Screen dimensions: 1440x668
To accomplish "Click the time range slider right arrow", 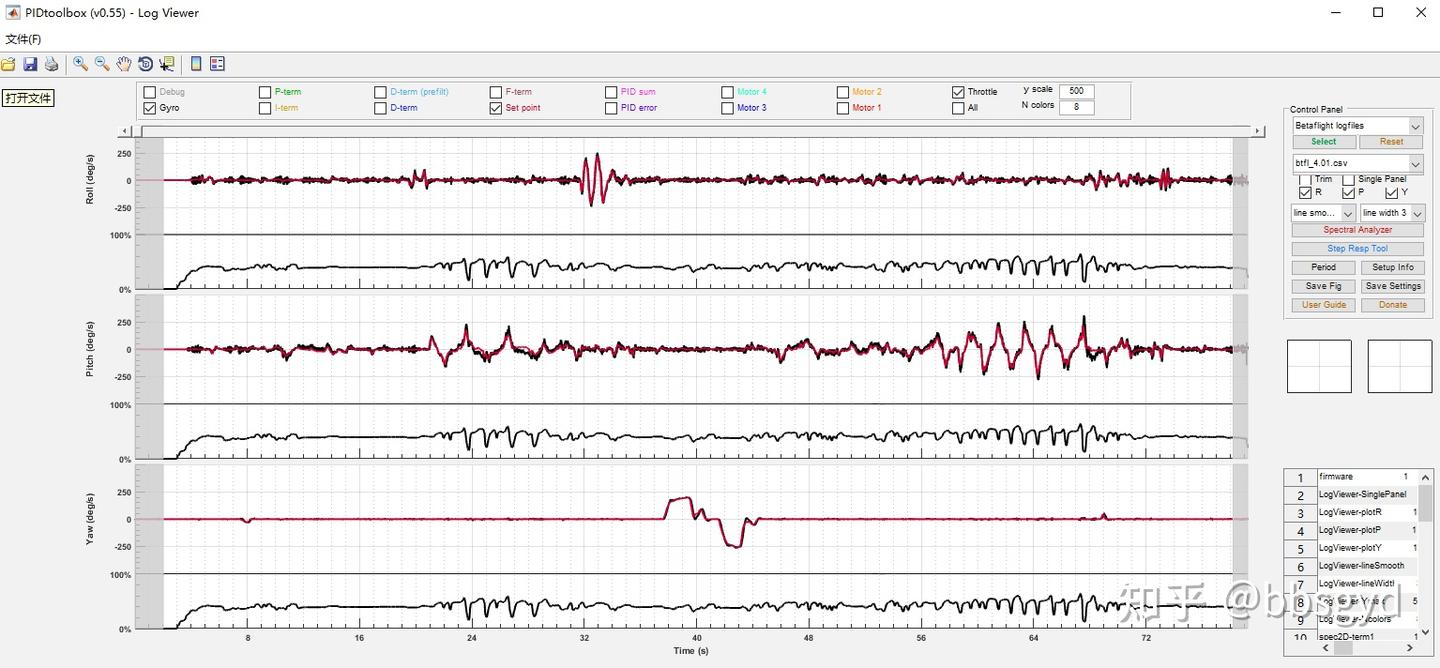I will click(1258, 131).
